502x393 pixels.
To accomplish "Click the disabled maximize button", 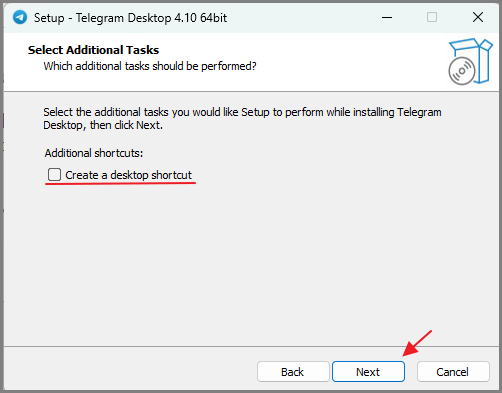I will pyautogui.click(x=432, y=17).
